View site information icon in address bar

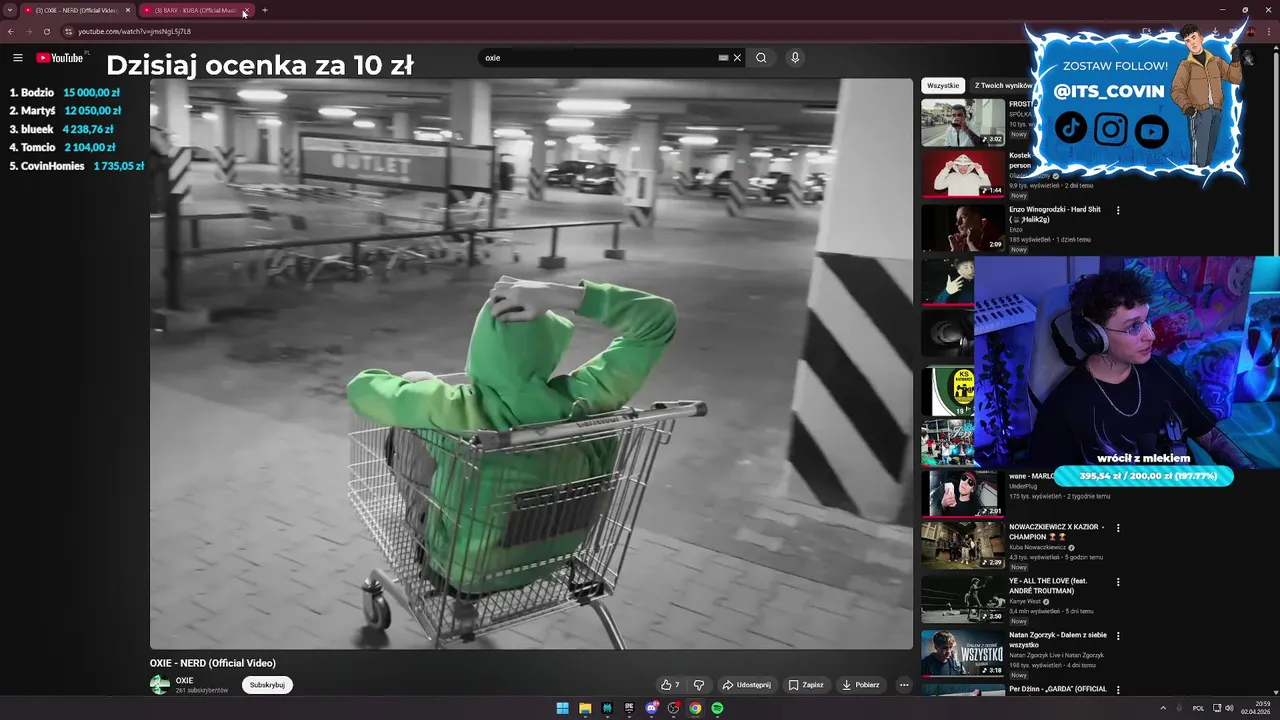point(68,31)
